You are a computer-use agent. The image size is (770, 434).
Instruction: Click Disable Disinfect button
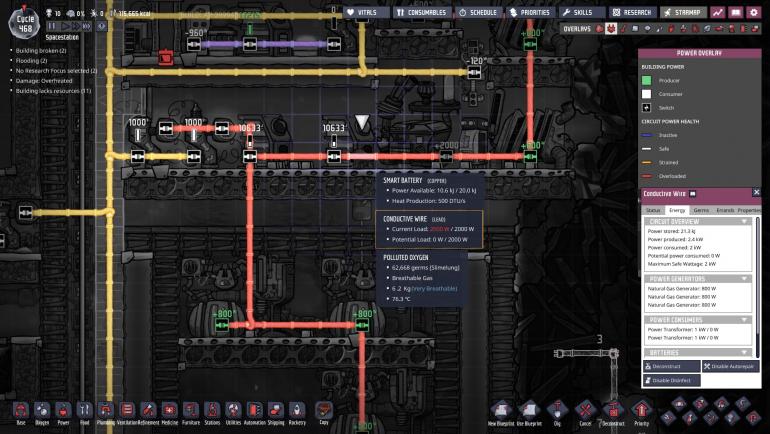tap(671, 380)
